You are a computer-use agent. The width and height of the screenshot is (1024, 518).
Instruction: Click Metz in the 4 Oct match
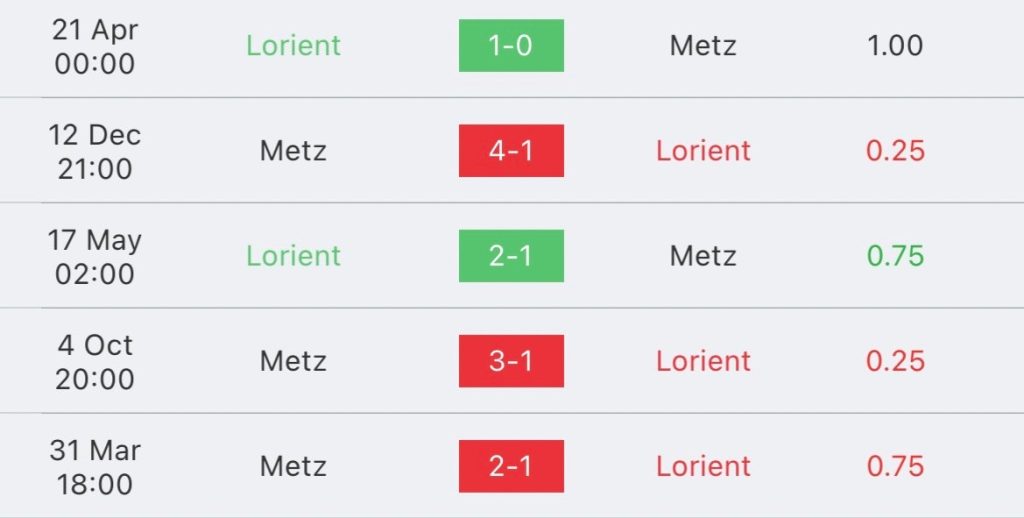(x=293, y=361)
